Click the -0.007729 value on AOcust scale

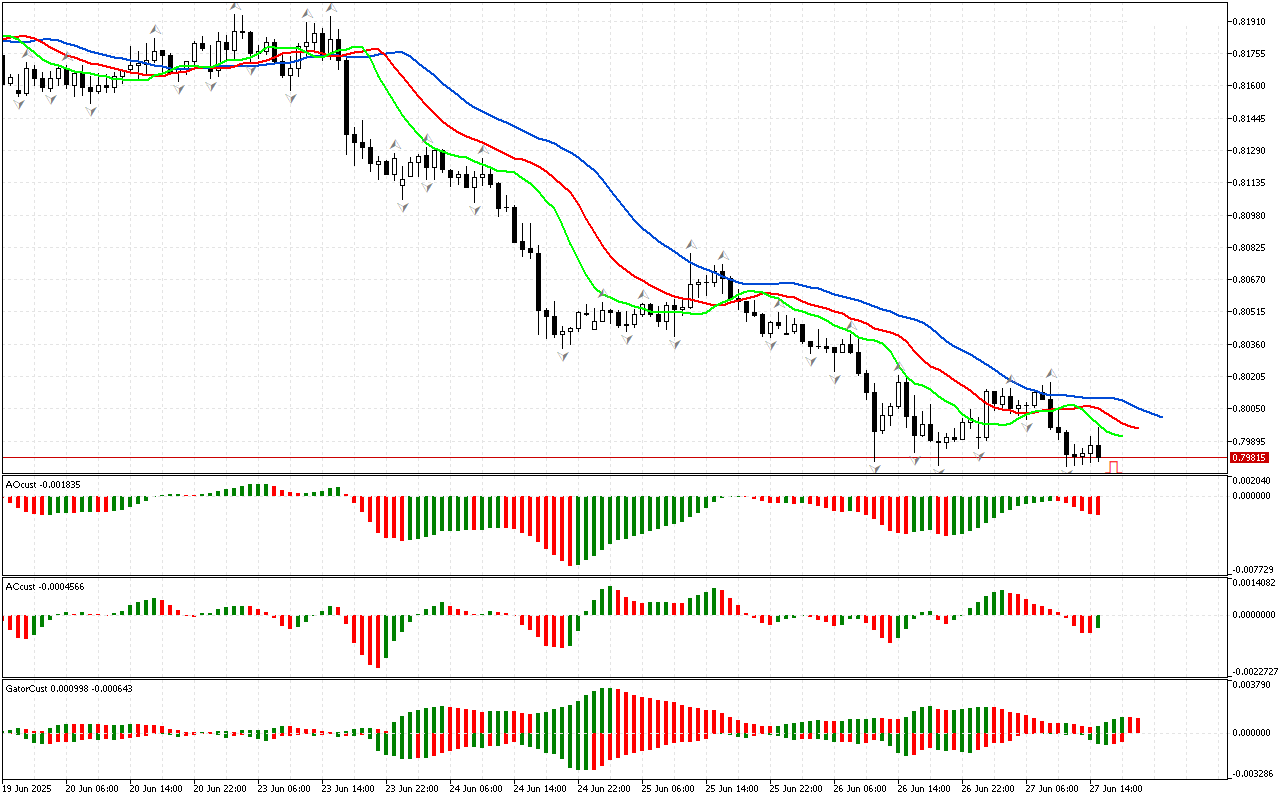pos(1250,567)
